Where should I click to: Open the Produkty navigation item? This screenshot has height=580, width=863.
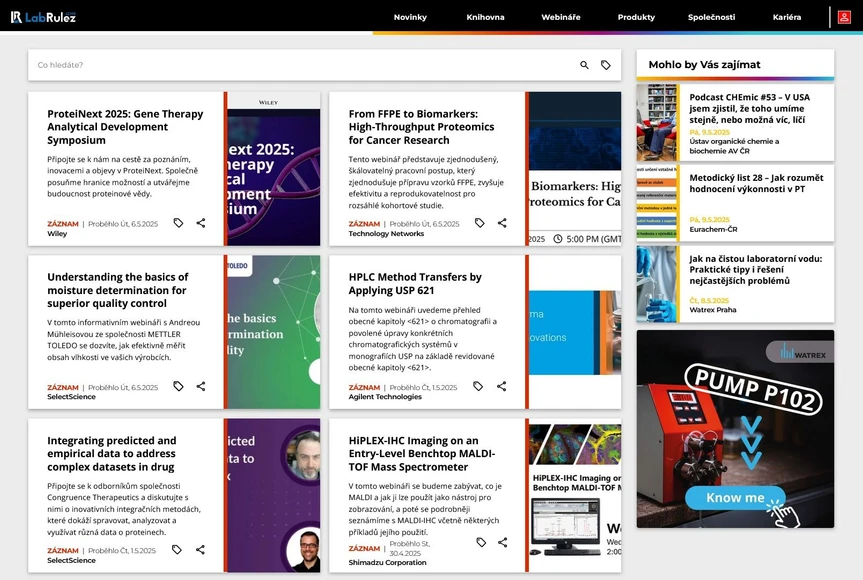tap(636, 17)
